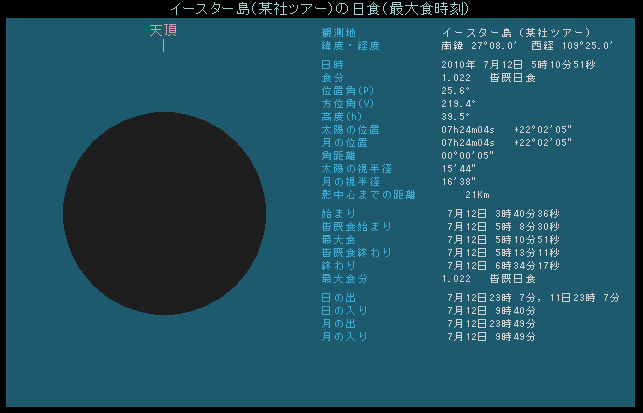The image size is (643, 413).
Task: Click the 月の視半径 value 16'38"
Action: pos(459,182)
